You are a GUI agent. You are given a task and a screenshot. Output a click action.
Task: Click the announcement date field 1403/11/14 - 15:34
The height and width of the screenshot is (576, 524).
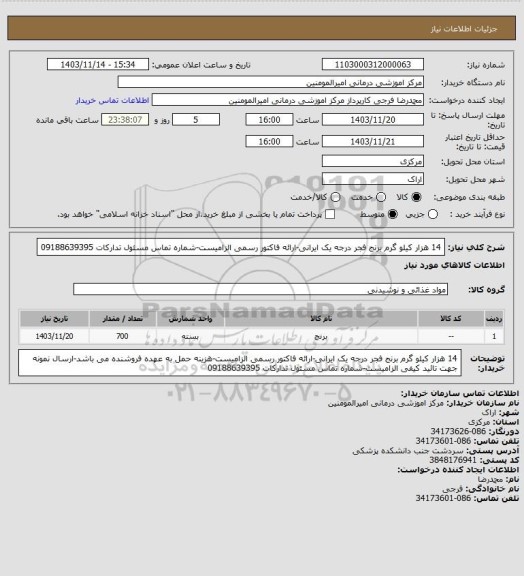[x=98, y=65]
